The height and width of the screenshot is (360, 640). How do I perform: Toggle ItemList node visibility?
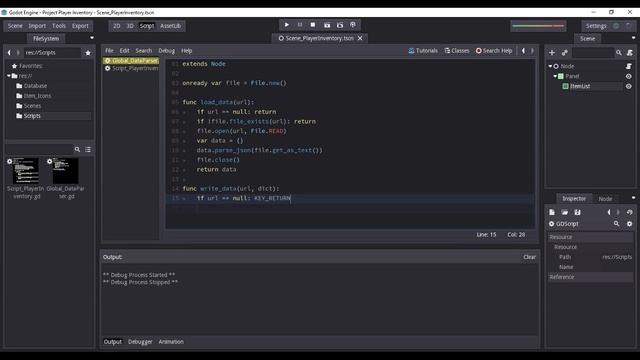[629, 86]
